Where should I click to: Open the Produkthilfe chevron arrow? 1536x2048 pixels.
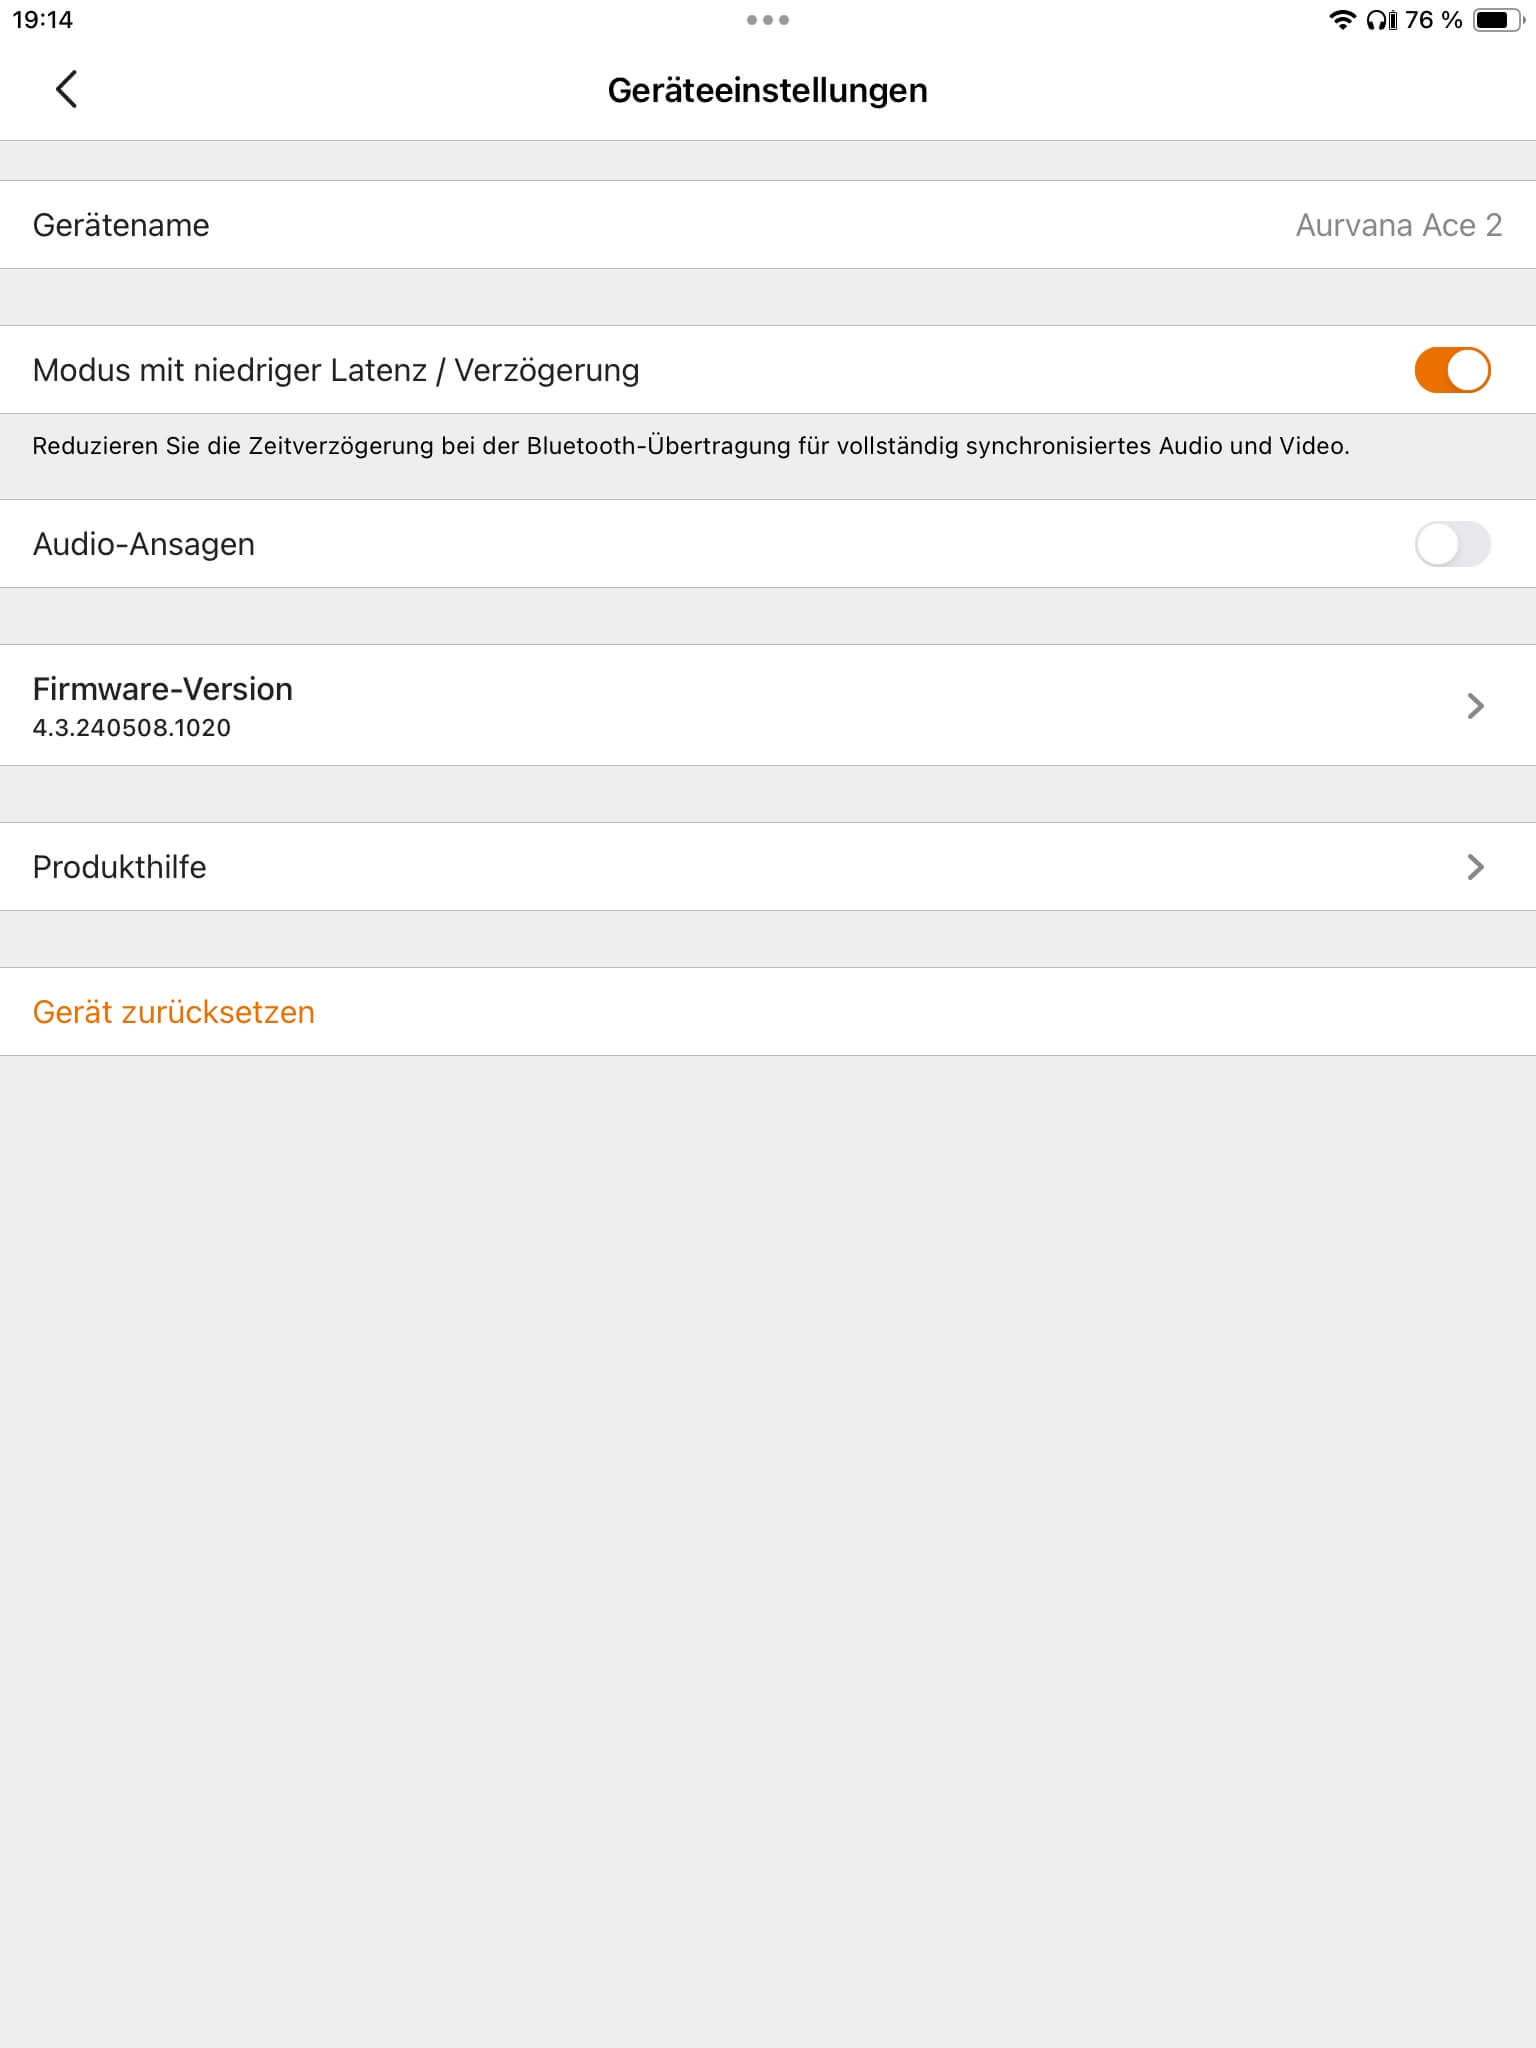(1475, 867)
